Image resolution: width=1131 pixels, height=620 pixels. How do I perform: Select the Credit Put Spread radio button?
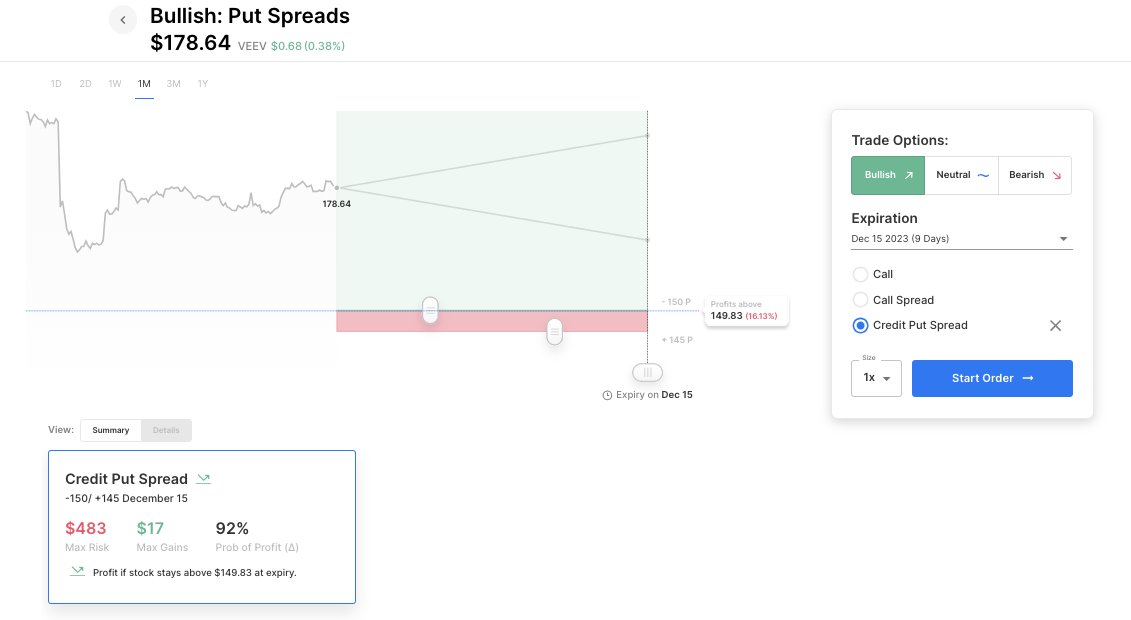(x=860, y=326)
